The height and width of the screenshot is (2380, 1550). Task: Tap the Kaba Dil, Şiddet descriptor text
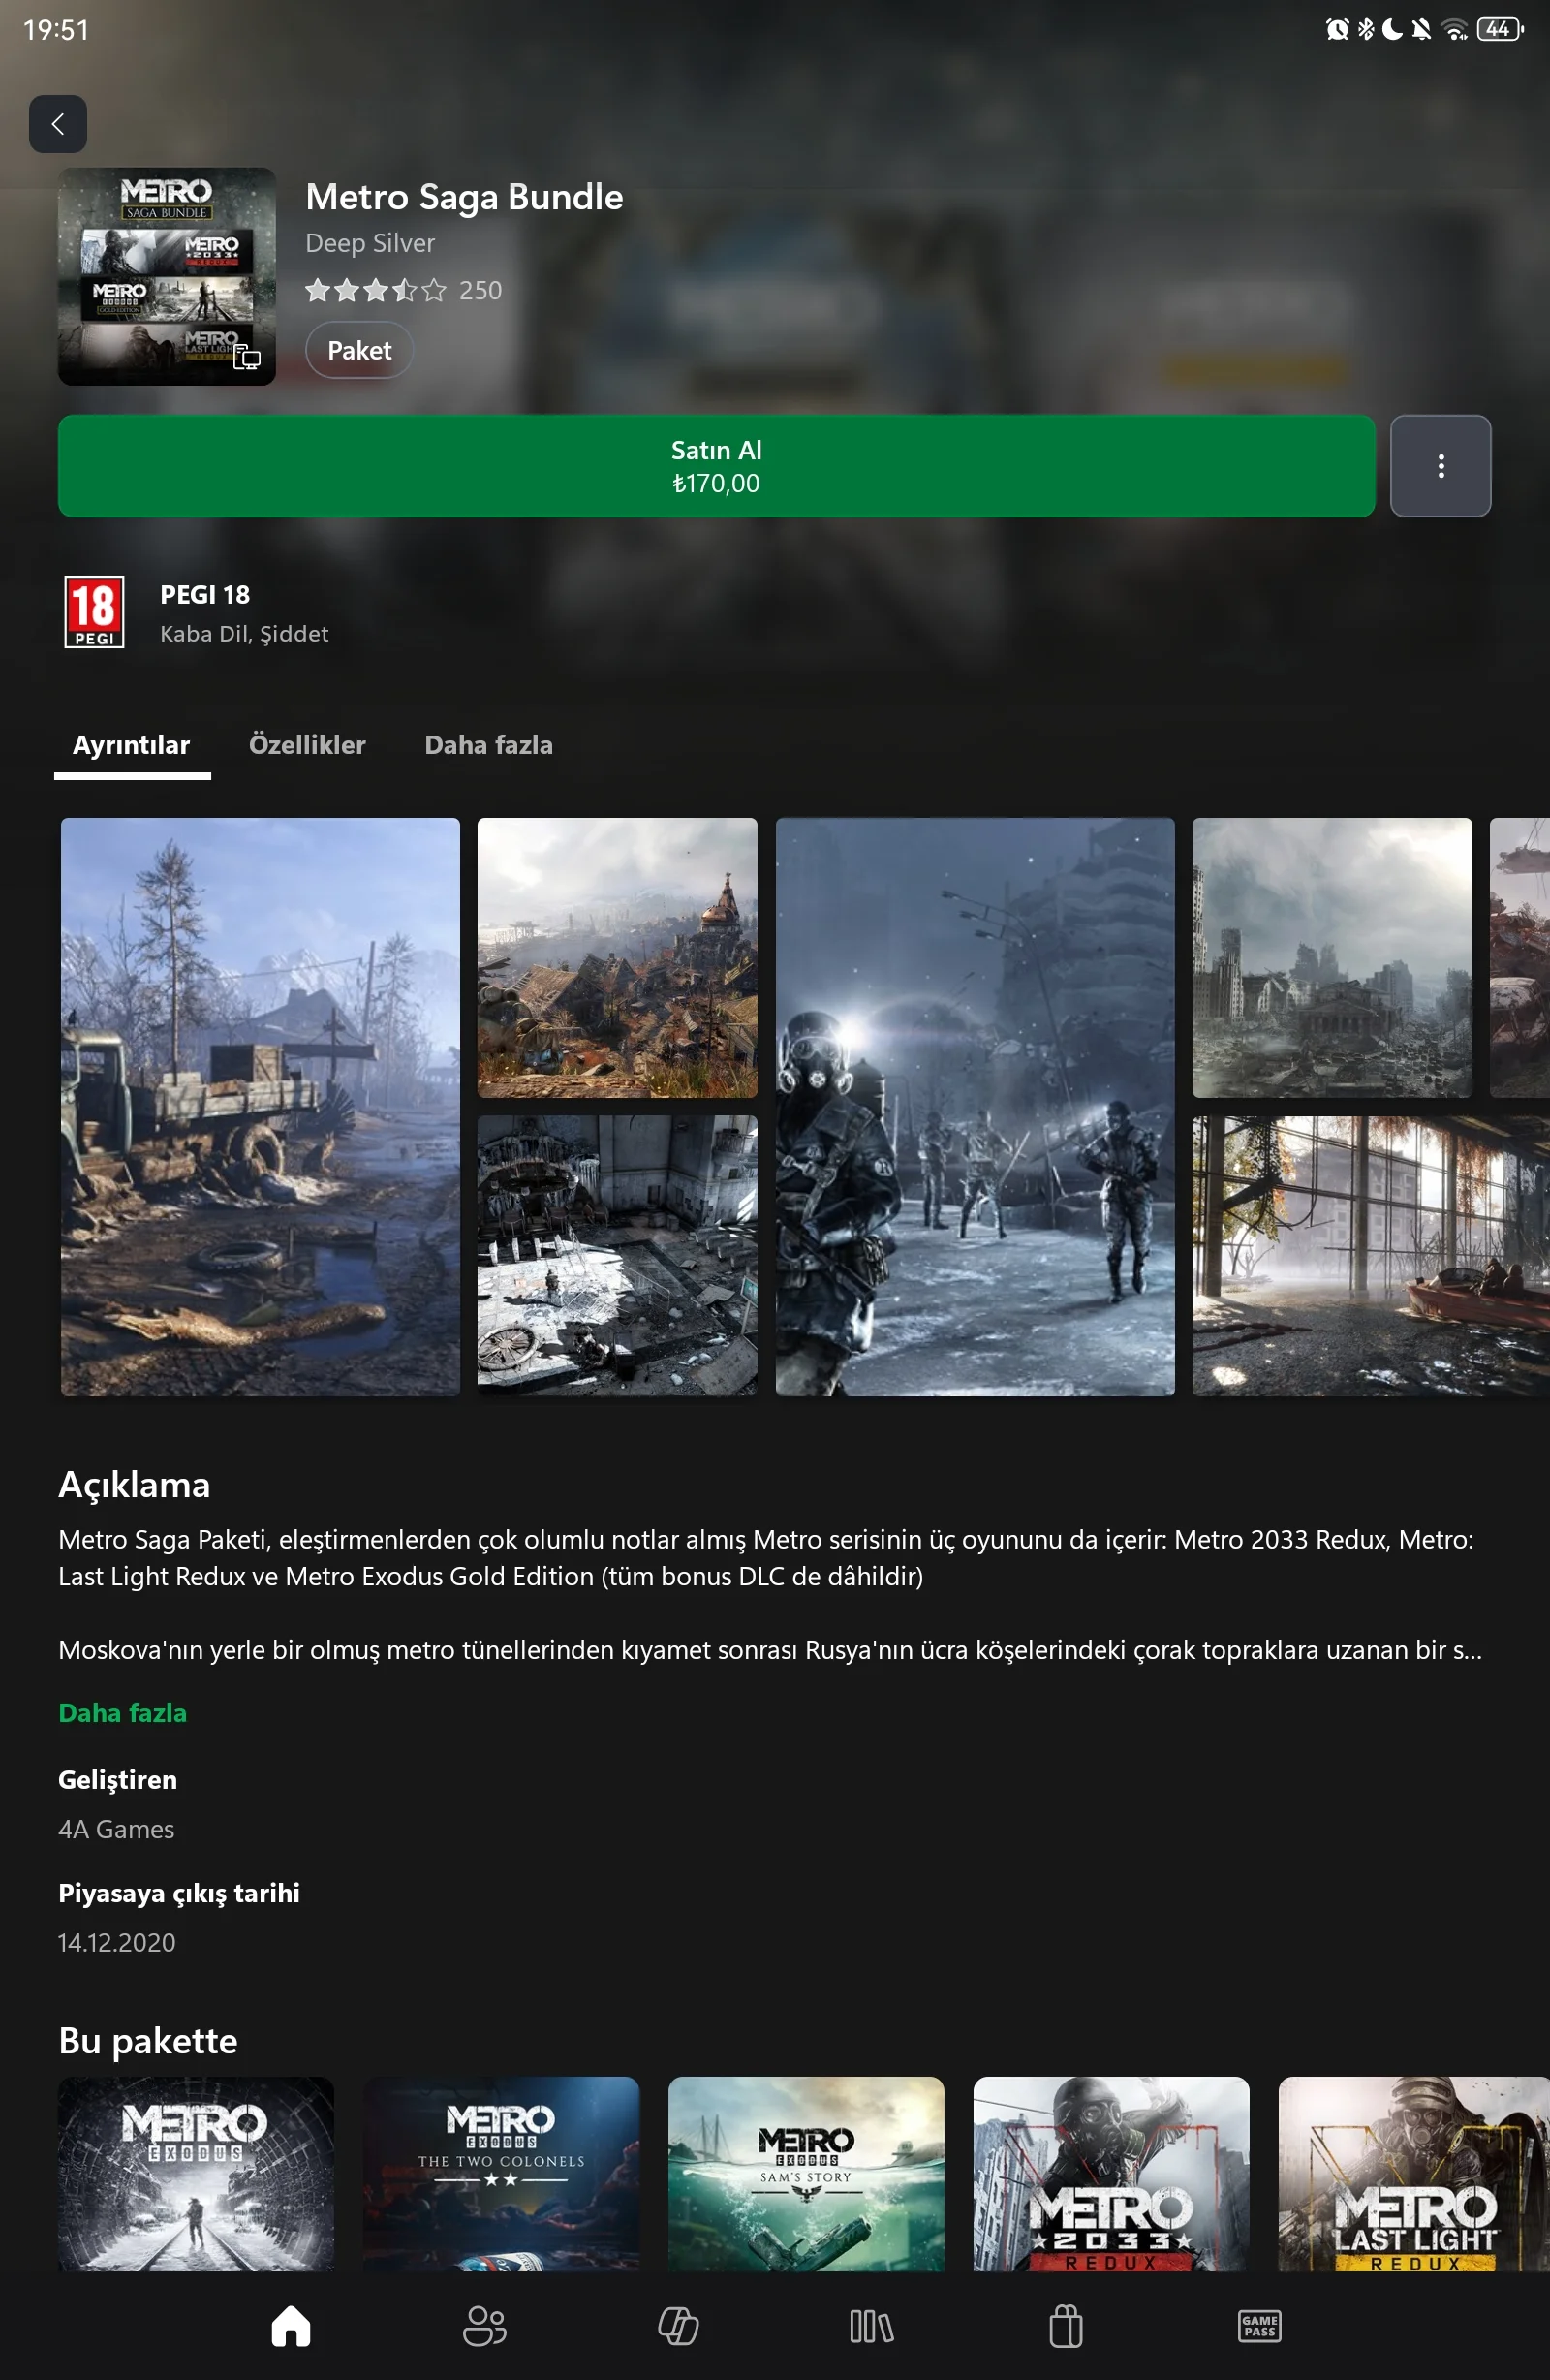[x=244, y=634]
